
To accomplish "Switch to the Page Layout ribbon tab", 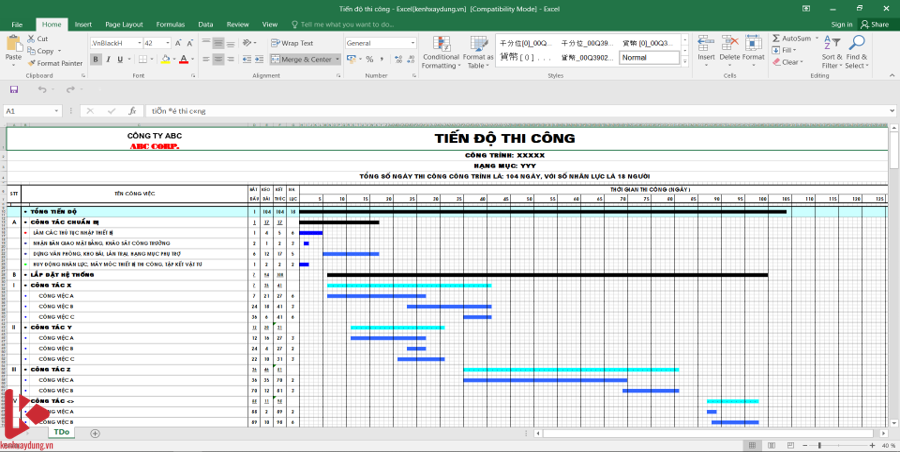I will pos(124,24).
